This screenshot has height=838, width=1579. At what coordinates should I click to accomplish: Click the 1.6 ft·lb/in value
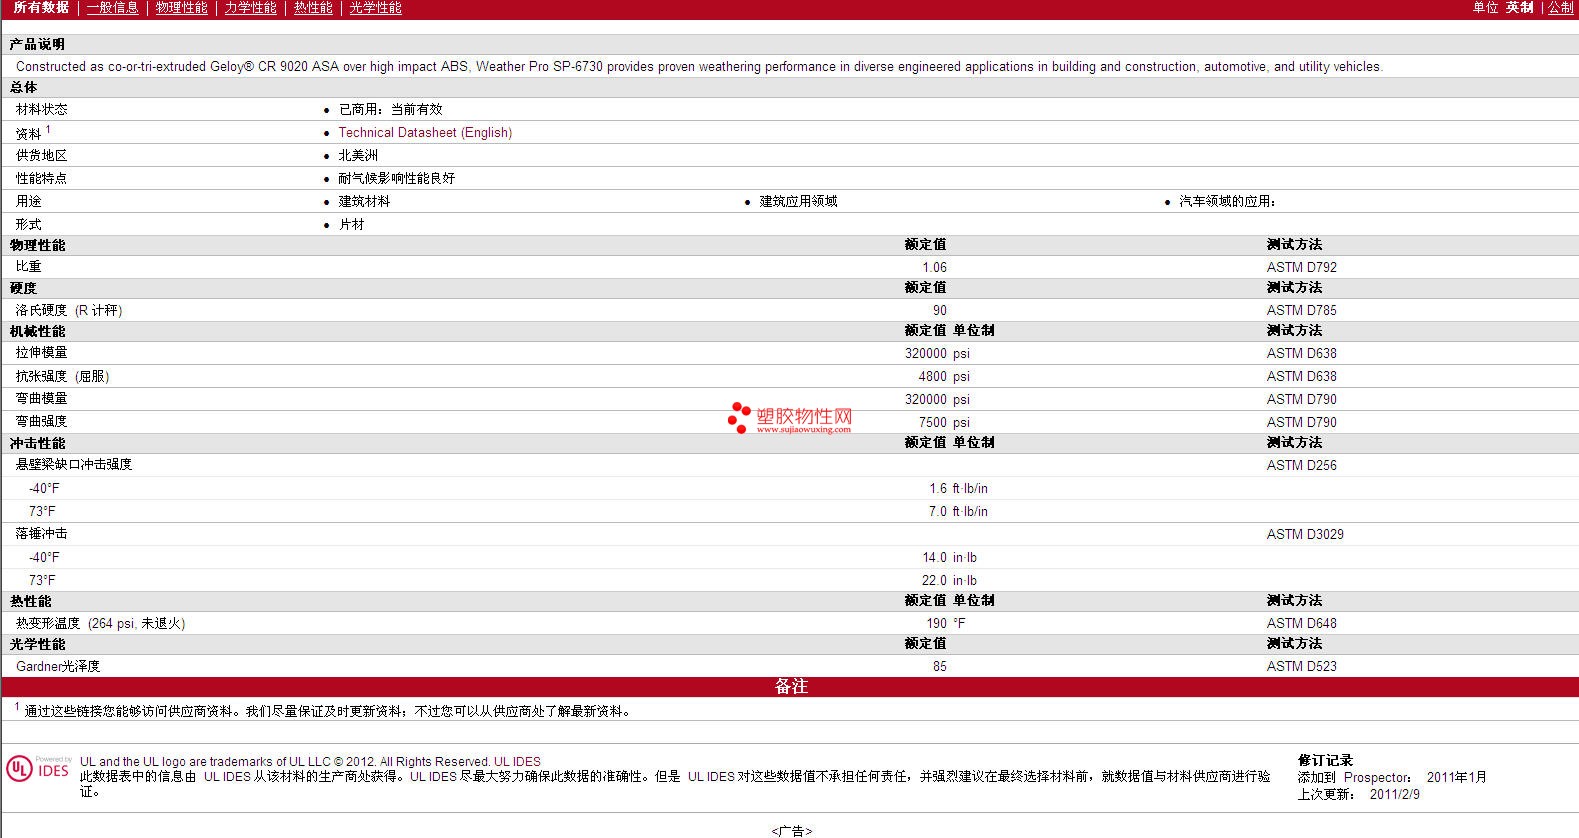[x=958, y=488]
